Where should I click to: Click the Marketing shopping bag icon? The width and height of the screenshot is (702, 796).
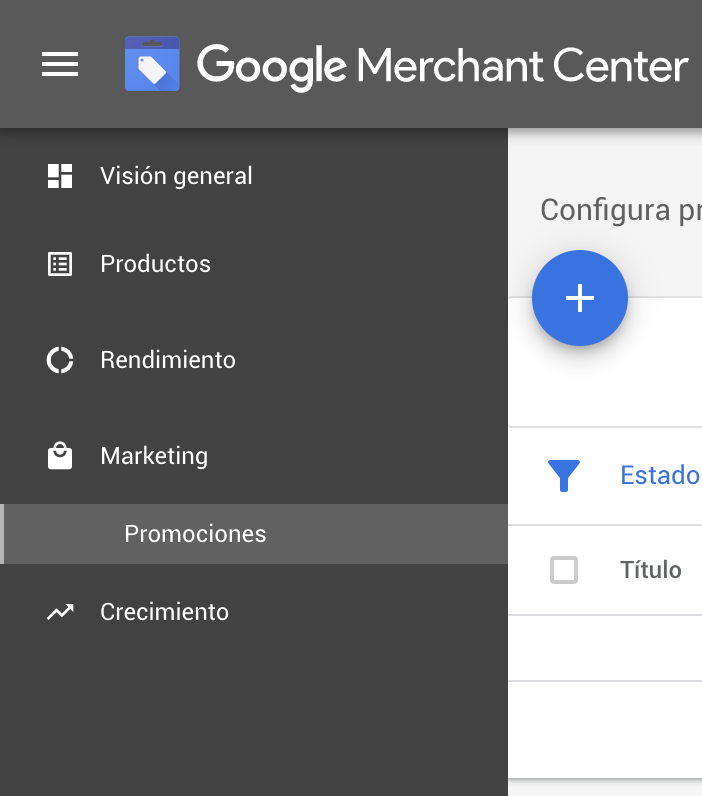tap(60, 456)
